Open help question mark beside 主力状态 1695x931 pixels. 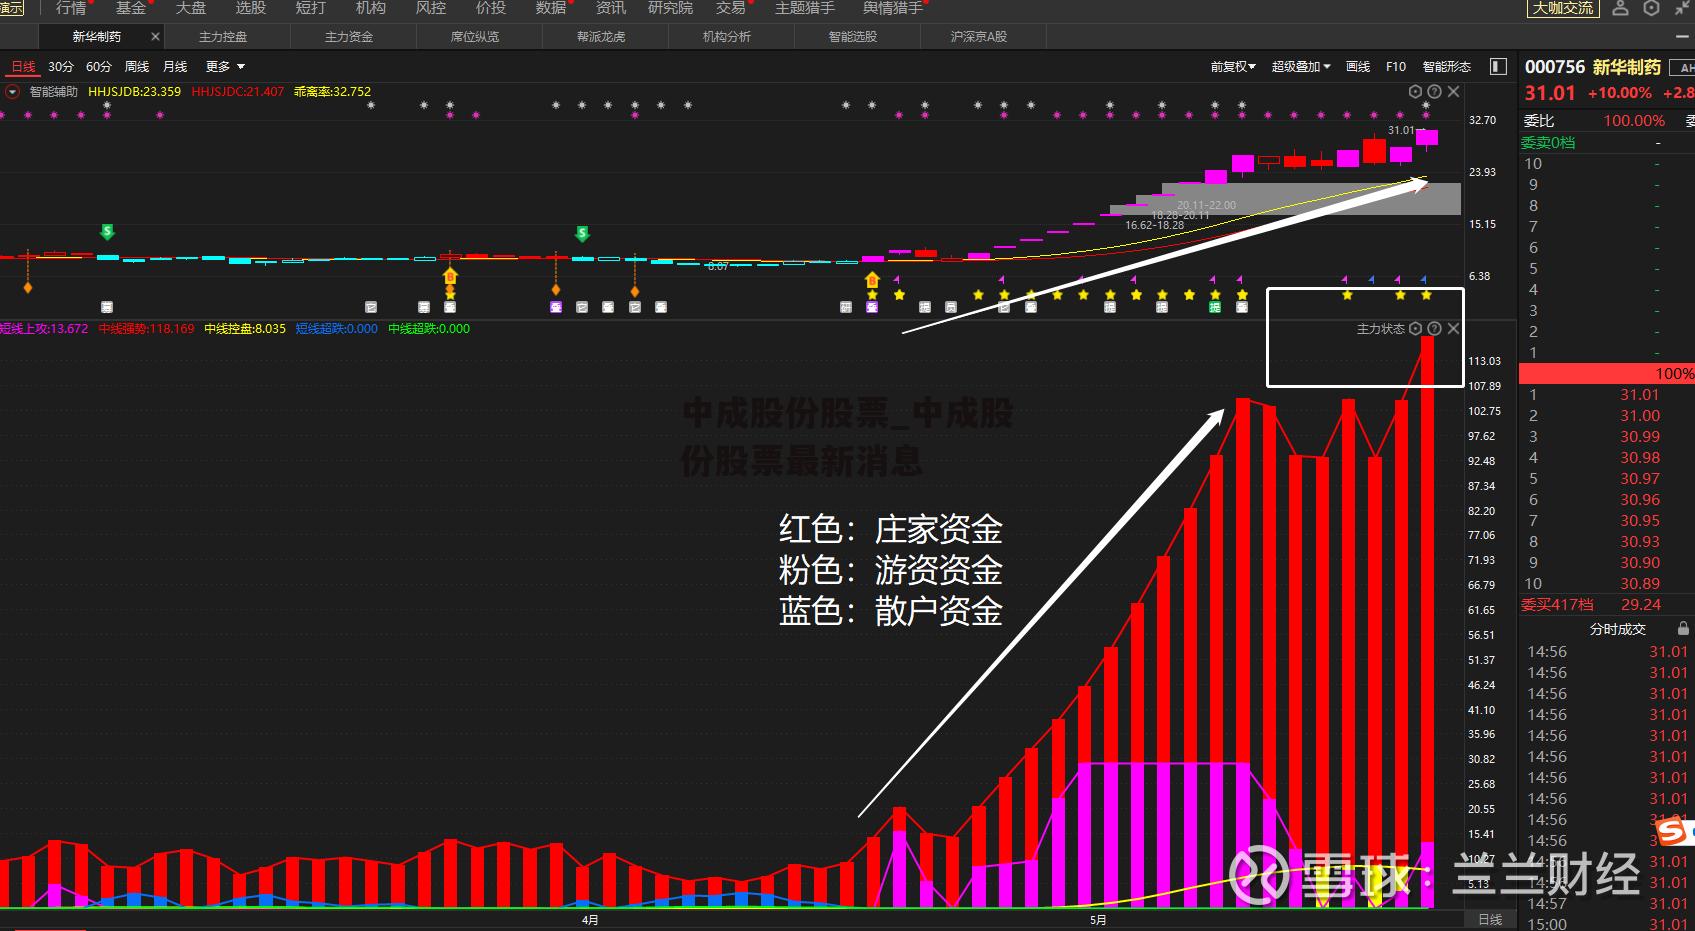pos(1434,328)
